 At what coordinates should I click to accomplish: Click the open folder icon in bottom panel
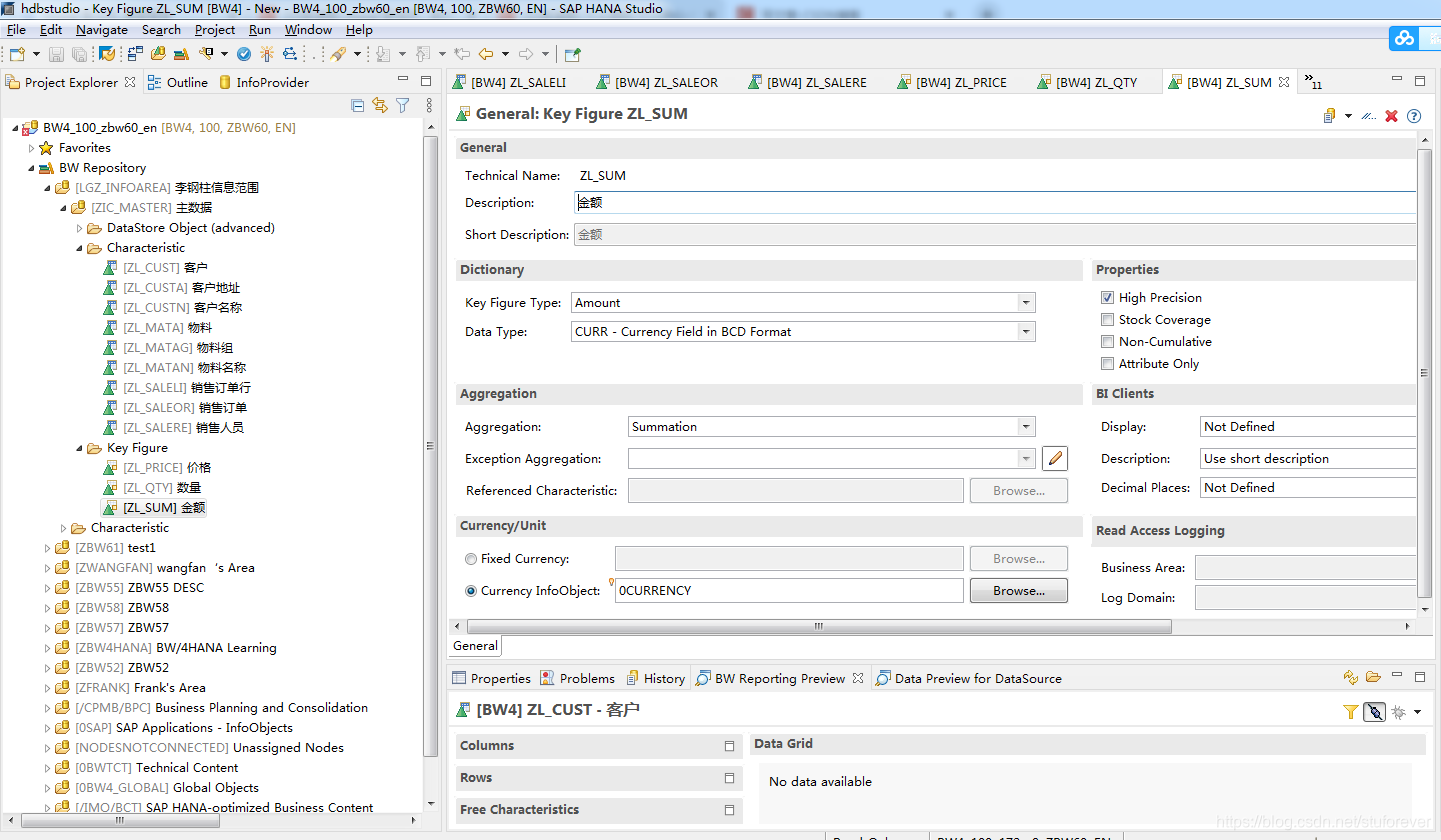pyautogui.click(x=1373, y=677)
